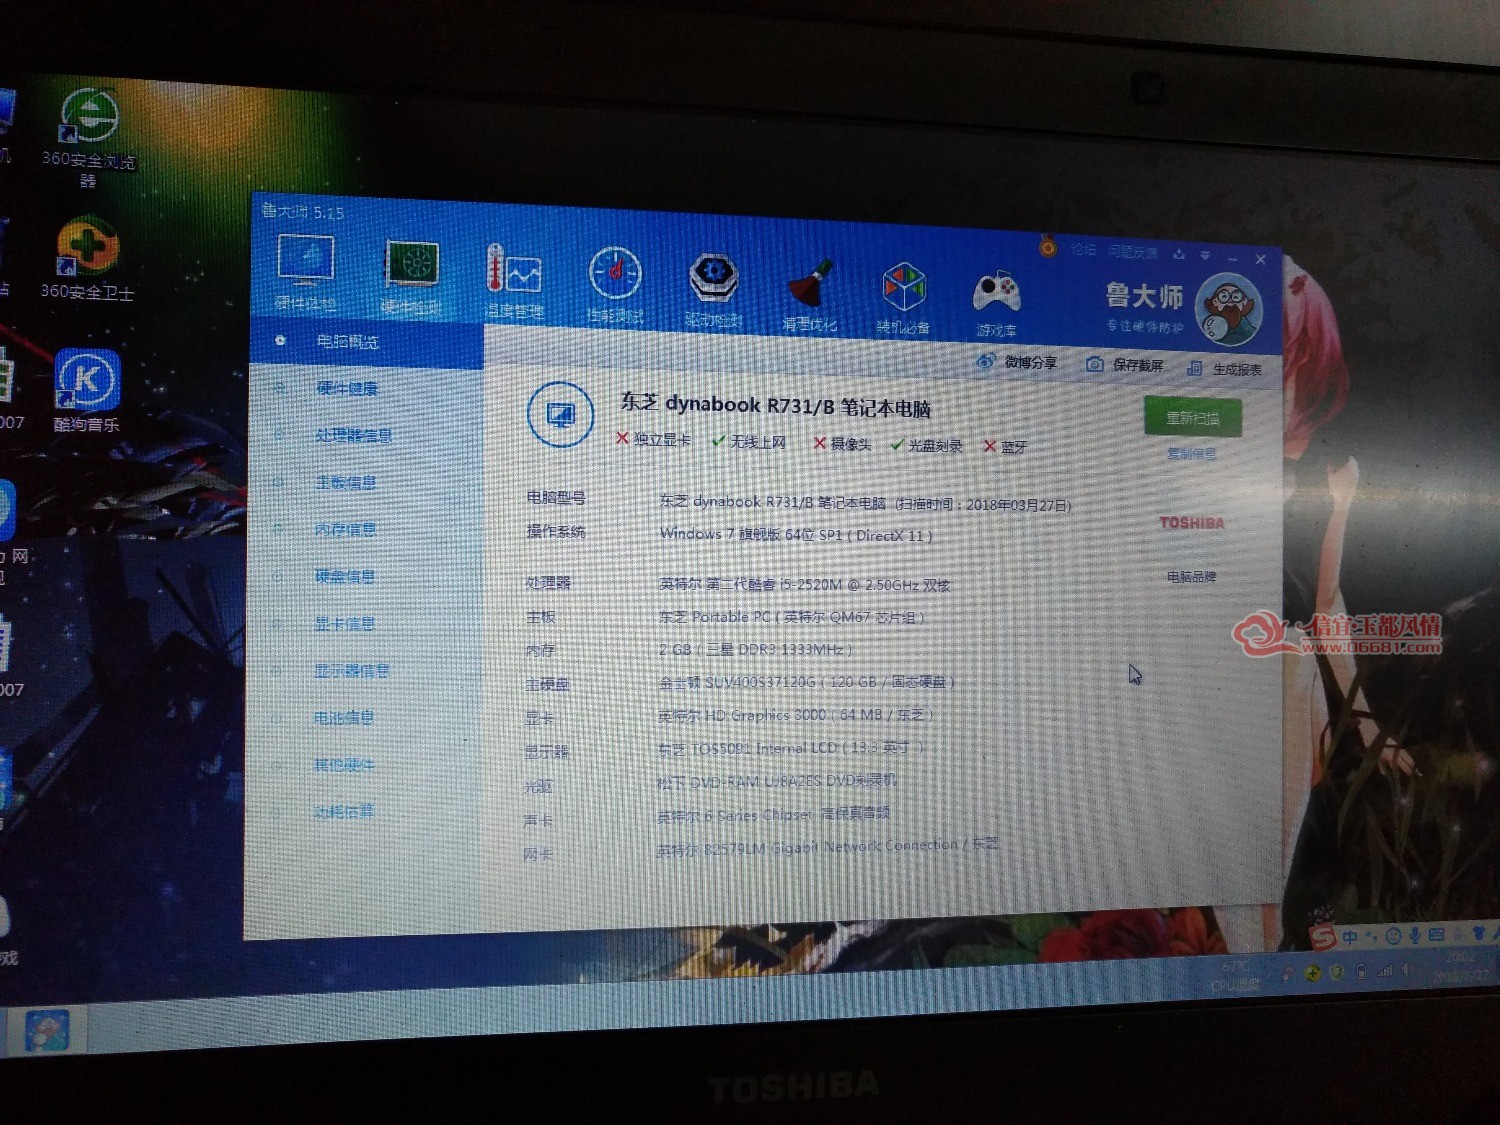Viewport: 1500px width, 1125px height.
Task: Open the 性能测试 performance test icon
Action: click(614, 285)
